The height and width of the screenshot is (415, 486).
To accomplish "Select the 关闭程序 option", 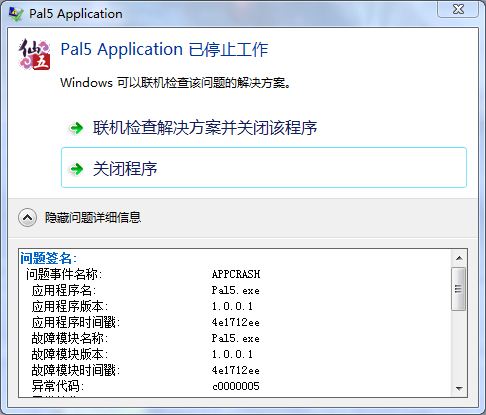I will [264, 168].
